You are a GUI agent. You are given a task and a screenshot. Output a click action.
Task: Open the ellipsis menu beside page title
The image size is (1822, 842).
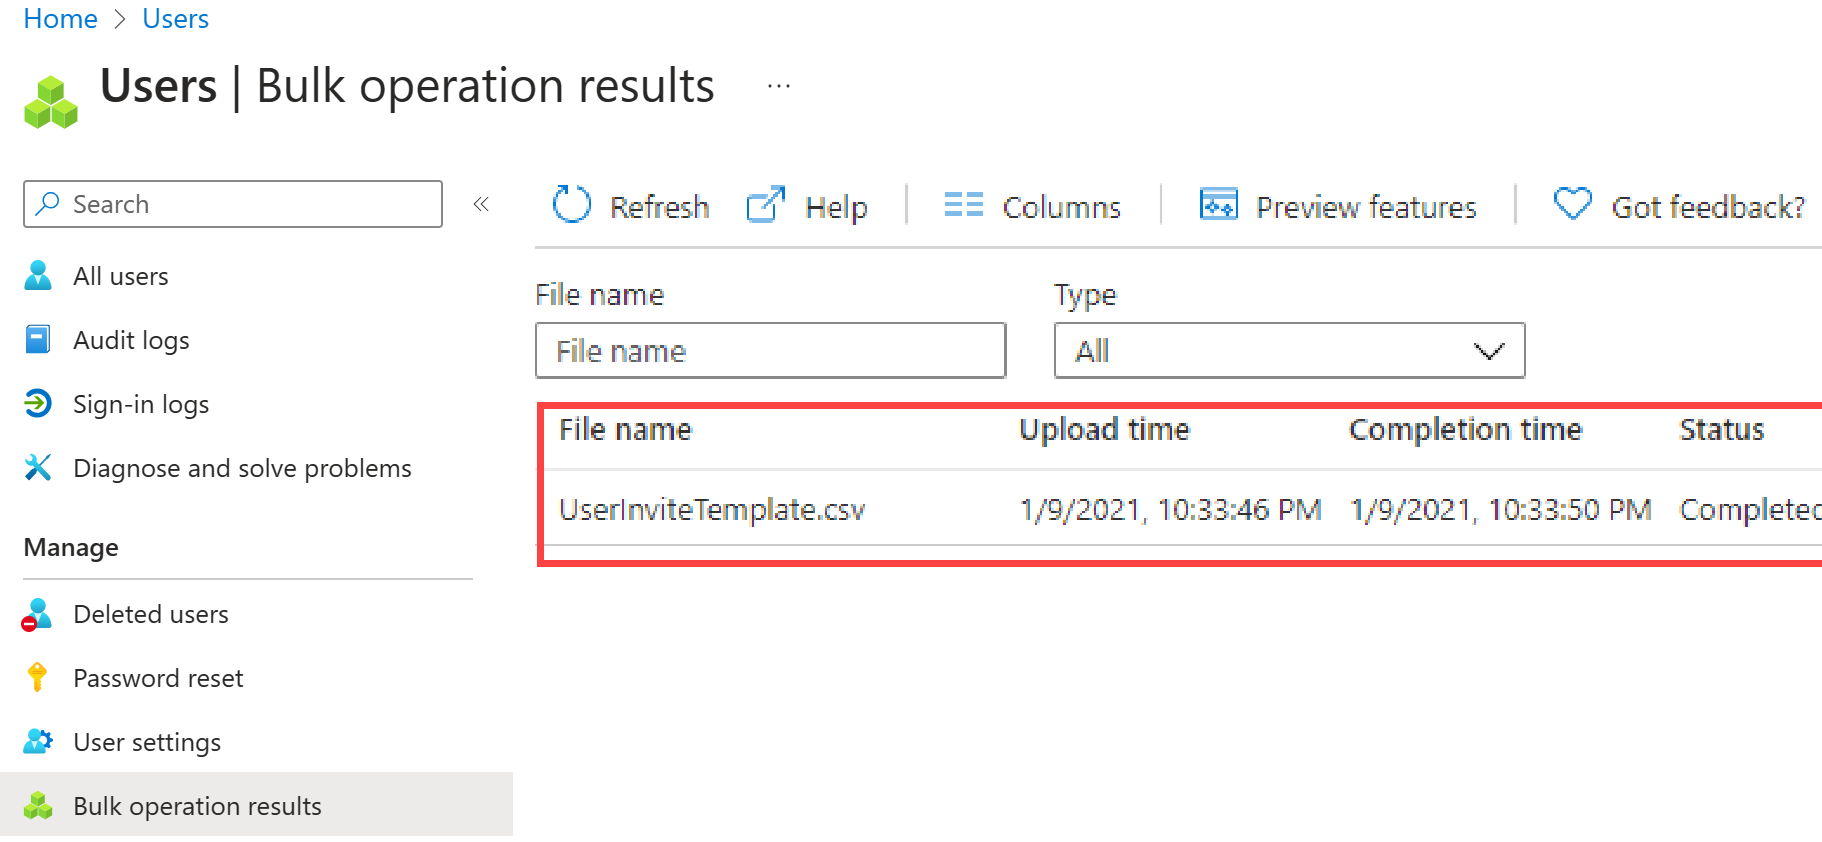779,86
